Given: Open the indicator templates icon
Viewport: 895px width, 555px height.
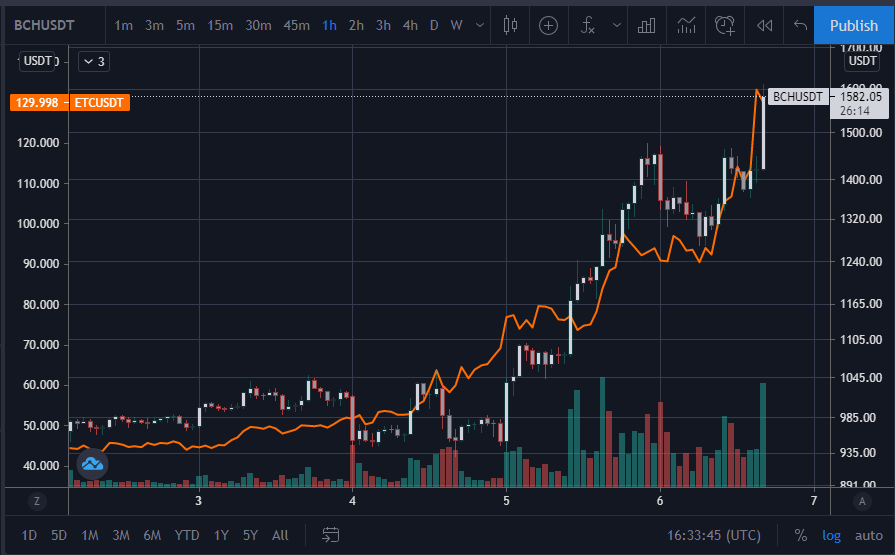Looking at the screenshot, I should (686, 25).
